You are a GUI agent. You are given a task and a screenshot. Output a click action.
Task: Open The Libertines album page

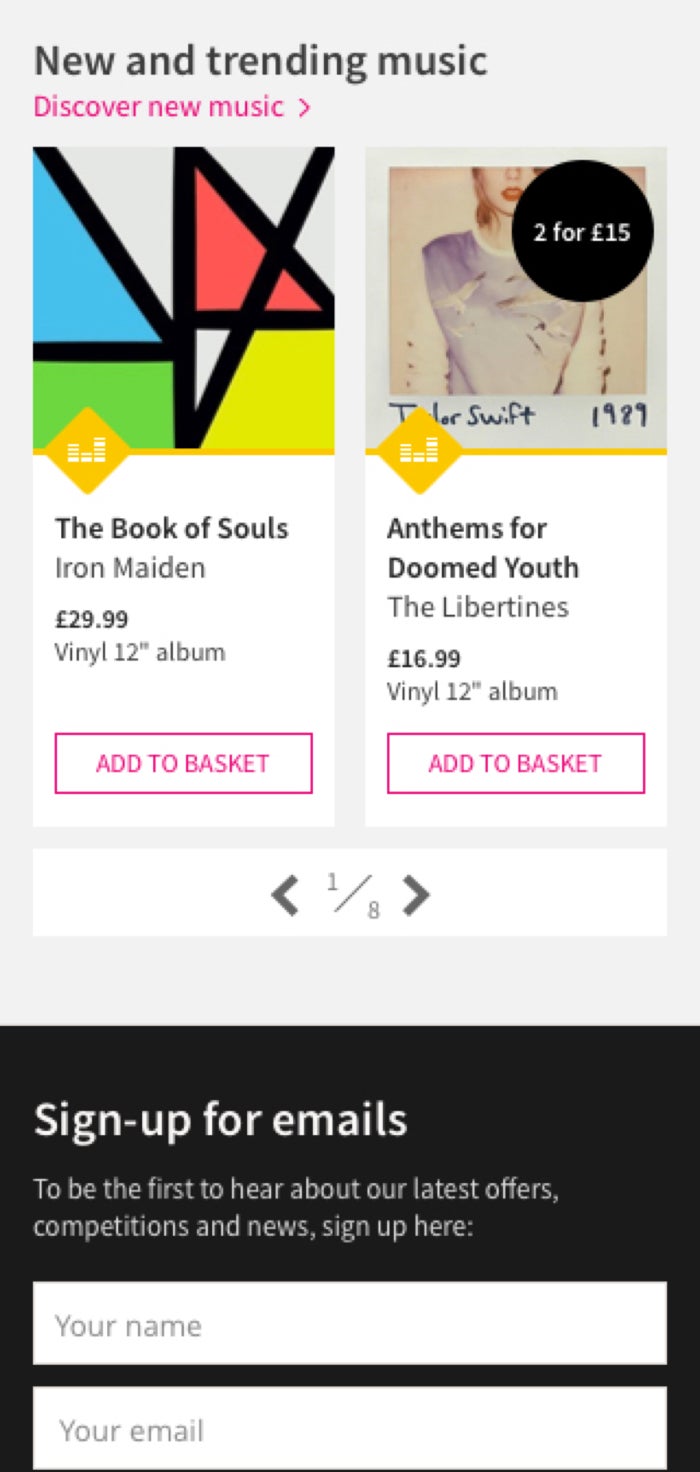[478, 607]
